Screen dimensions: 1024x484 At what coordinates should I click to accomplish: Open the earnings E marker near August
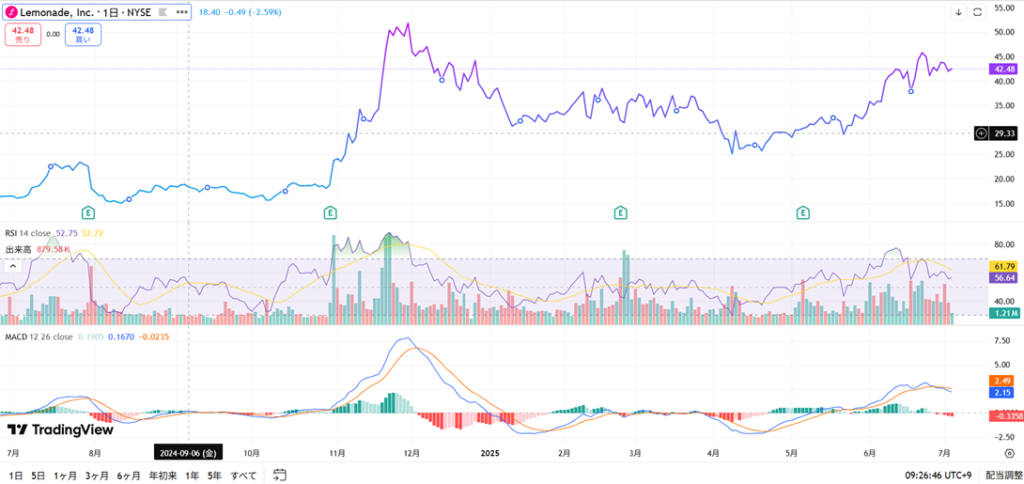click(87, 212)
